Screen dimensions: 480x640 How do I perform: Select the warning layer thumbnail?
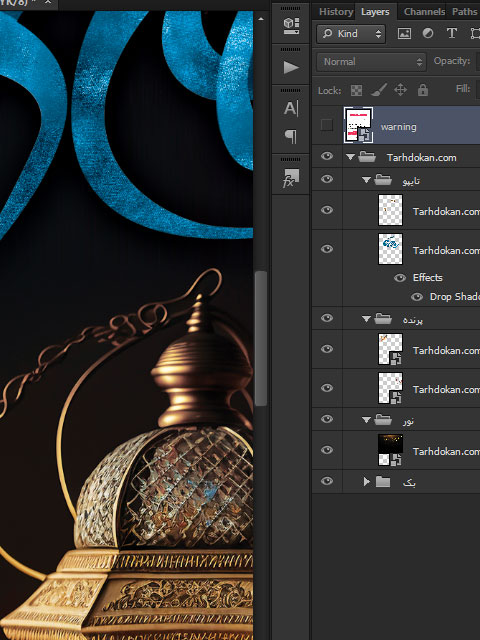(358, 125)
